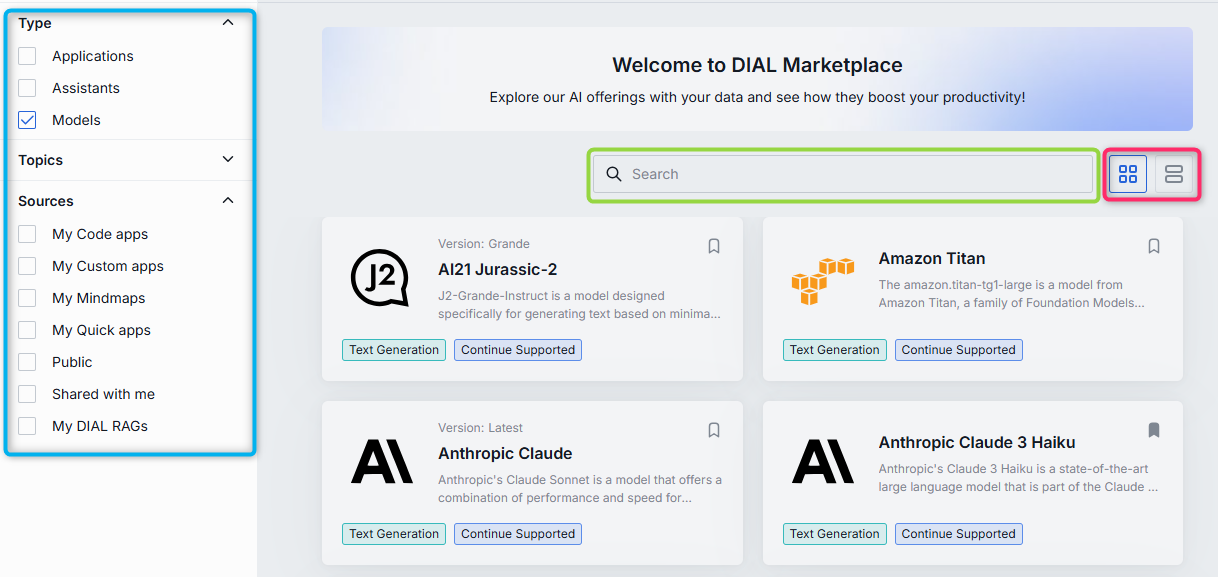The image size is (1218, 577).
Task: Click Continue Supported tag on Claude 3 Haiku
Action: [x=958, y=534]
